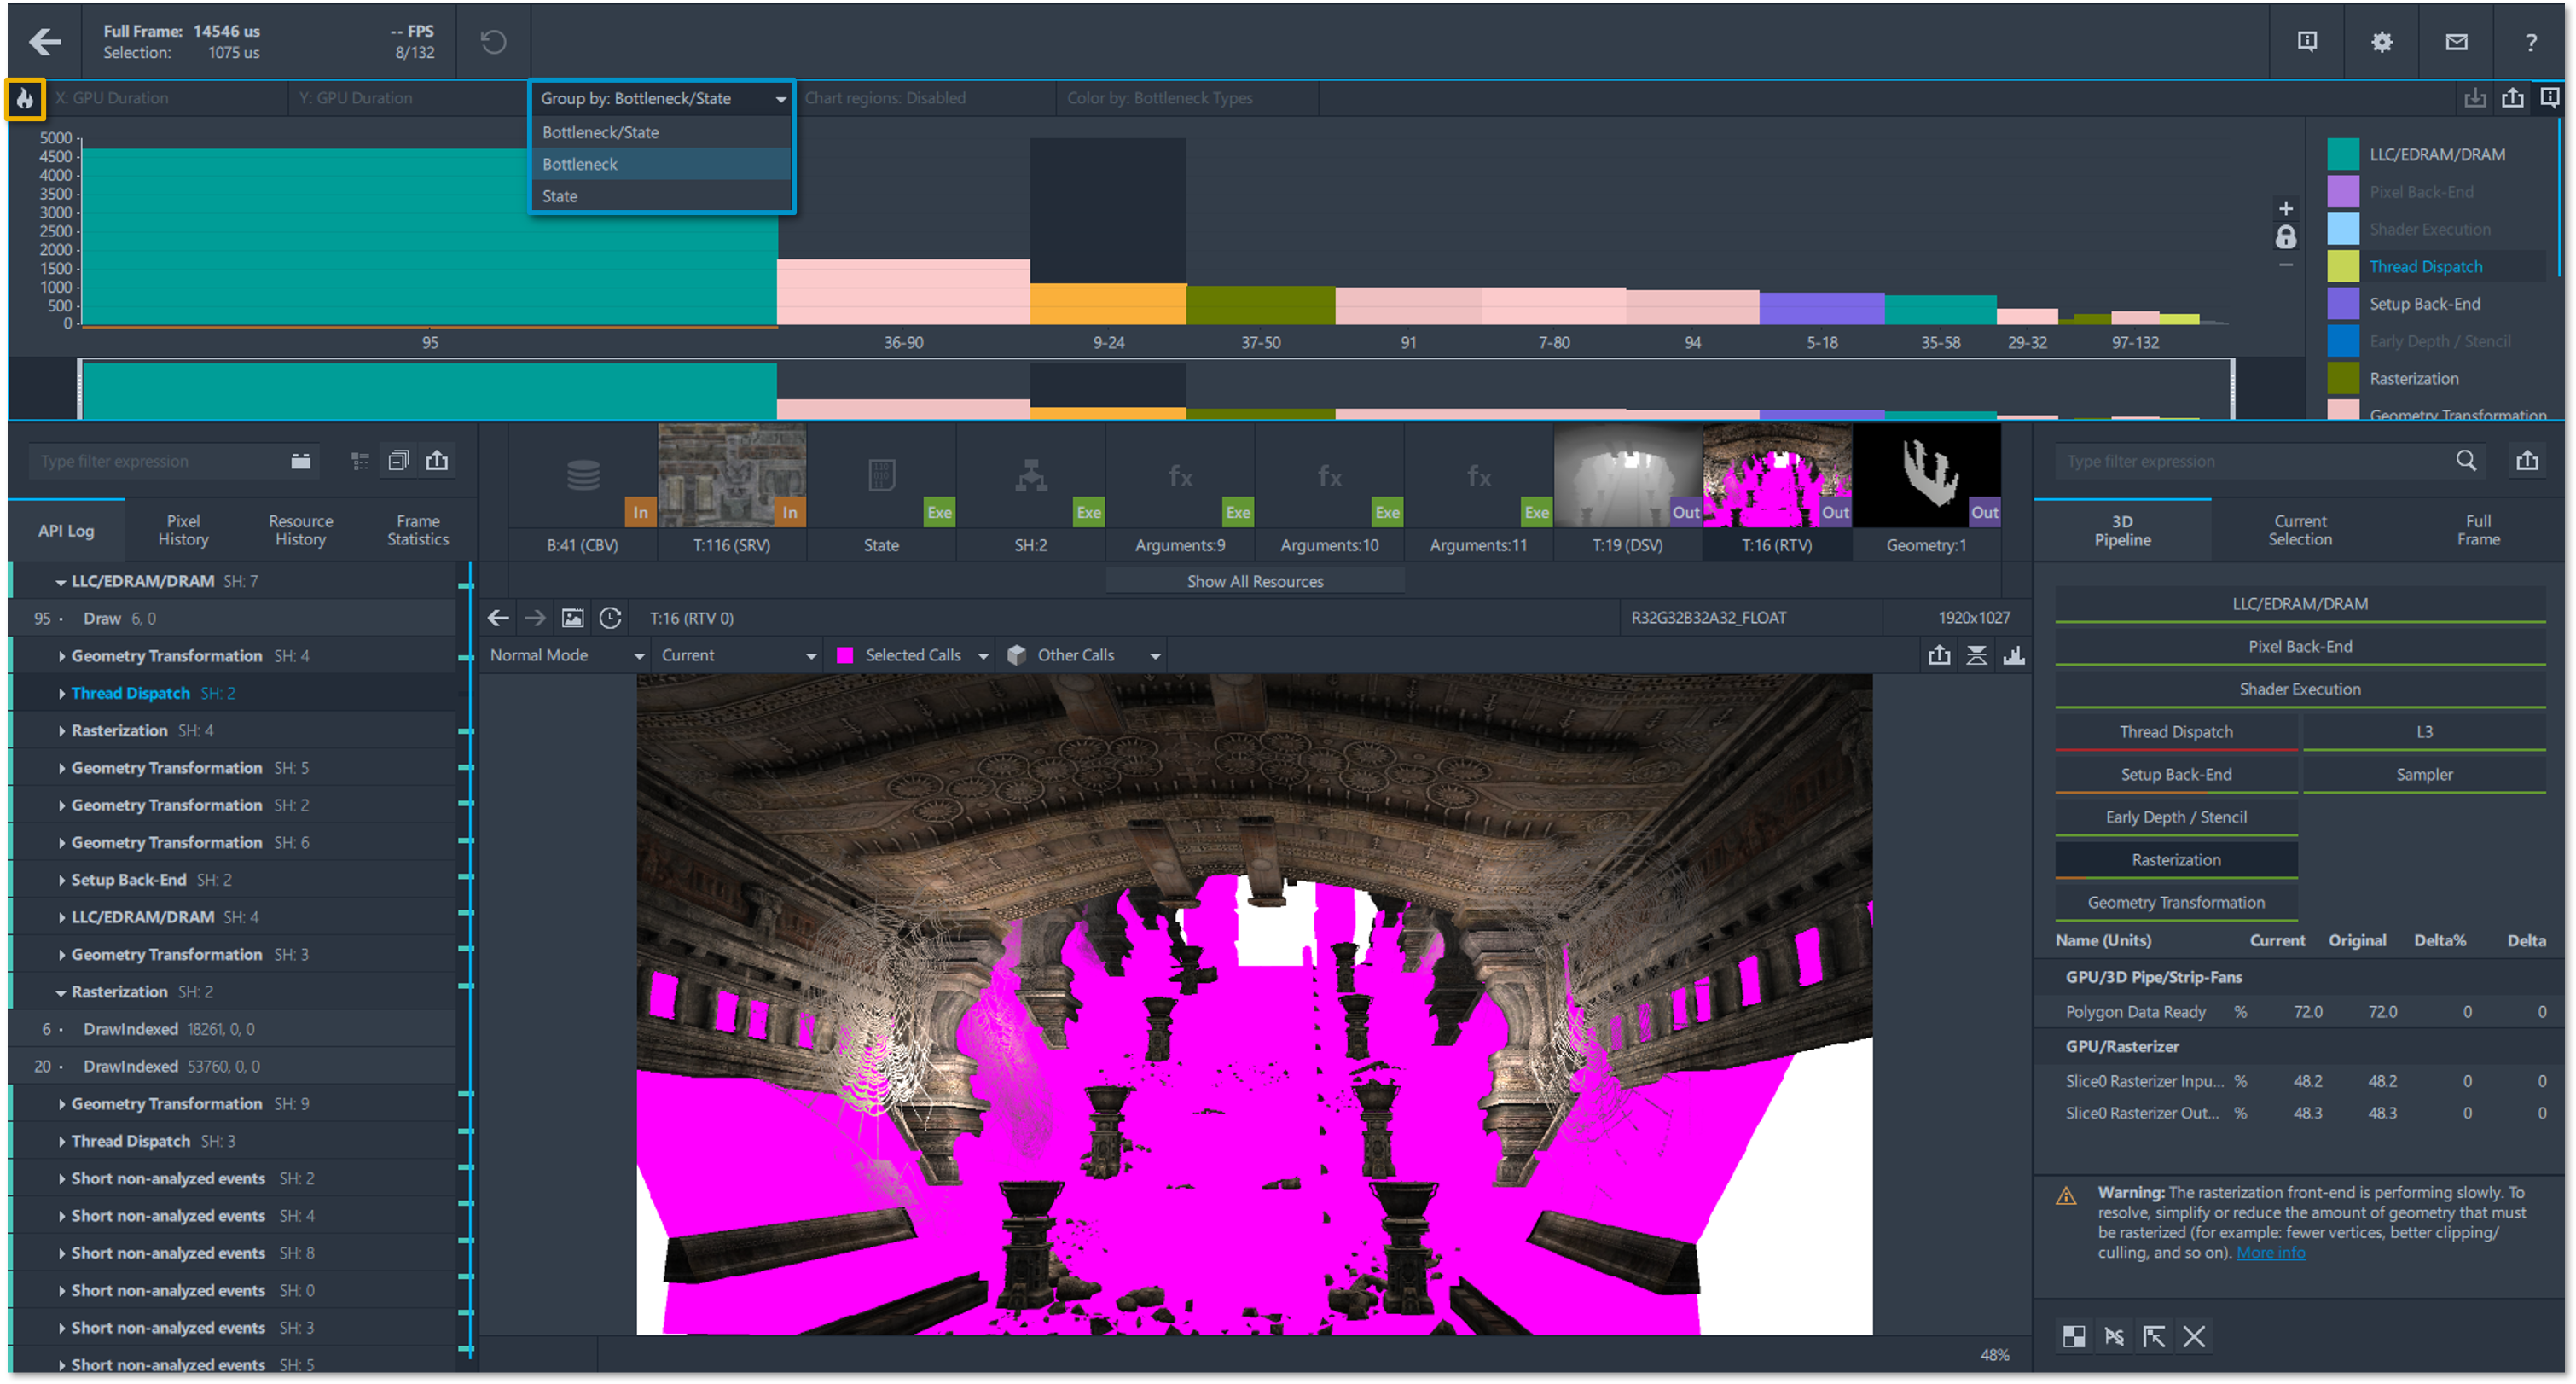Toggle the Pixel Back-End legend entry

pos(2420,192)
